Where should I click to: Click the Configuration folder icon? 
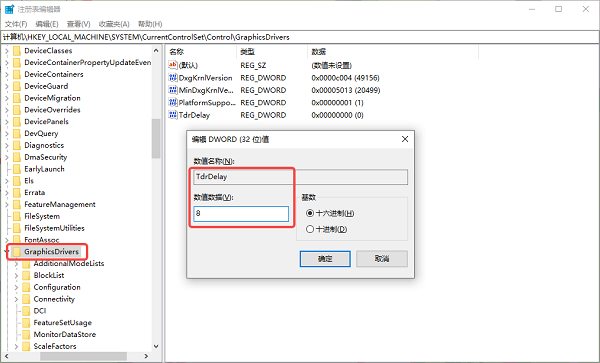click(26, 287)
